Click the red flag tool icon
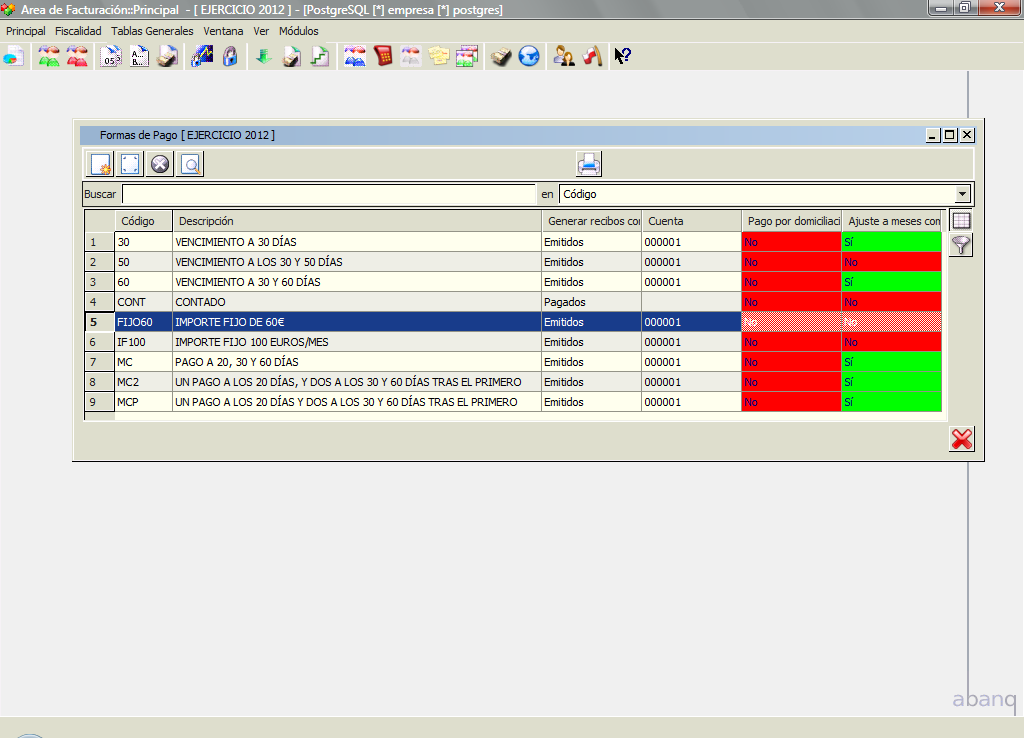 (592, 56)
